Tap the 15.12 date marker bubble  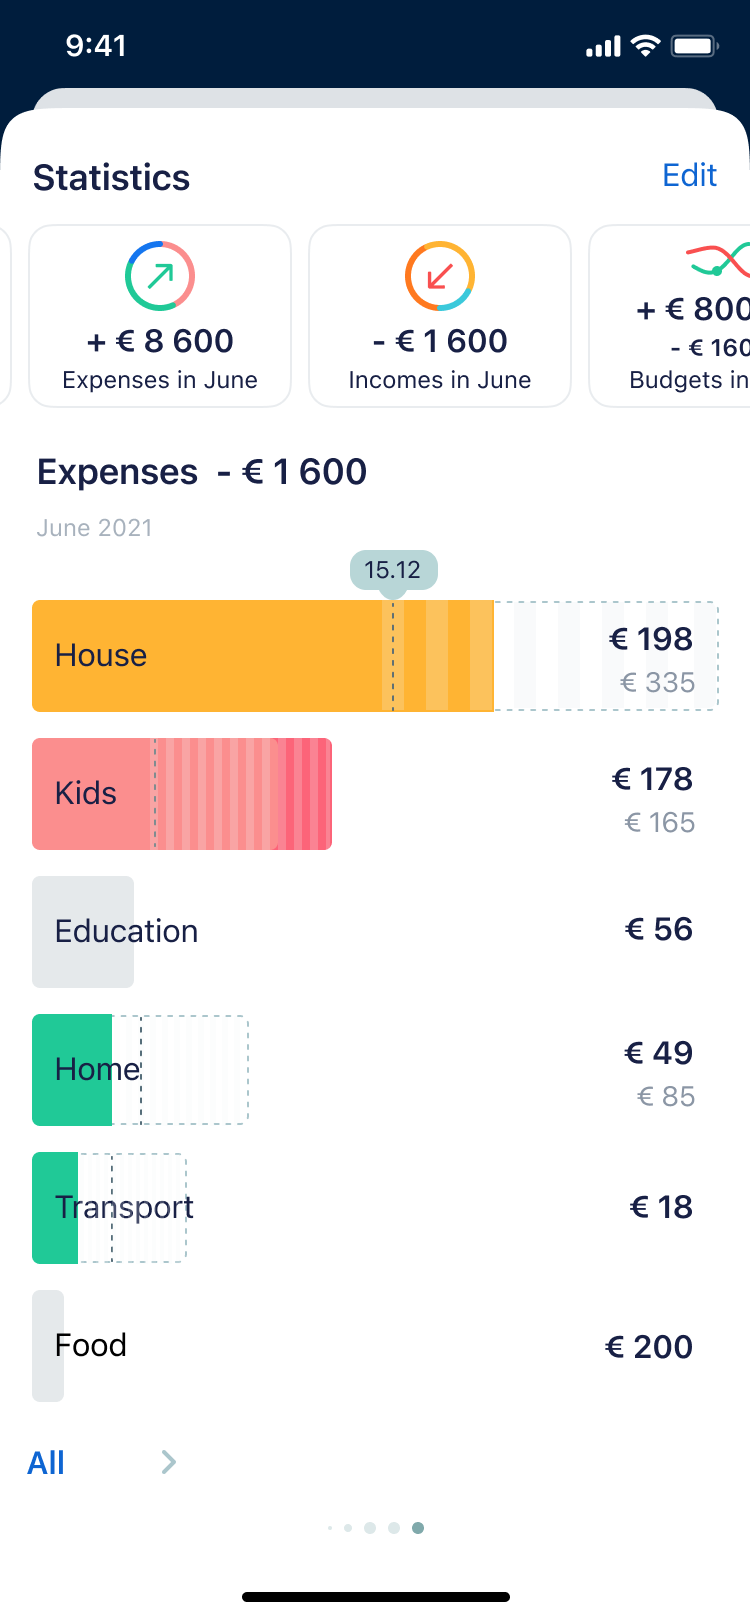393,570
